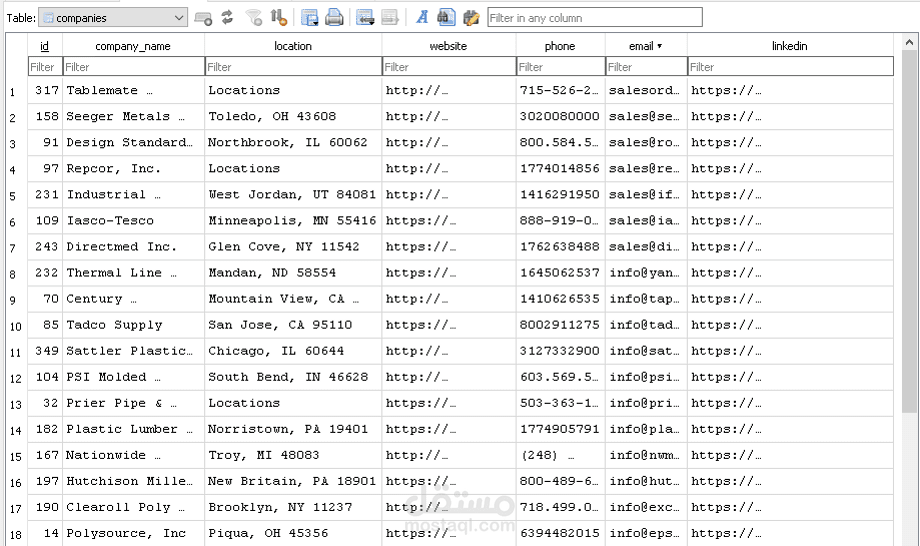This screenshot has height=546, width=920.
Task: Select the 'Minneapolis, MN 55416' cell
Action: click(x=293, y=221)
